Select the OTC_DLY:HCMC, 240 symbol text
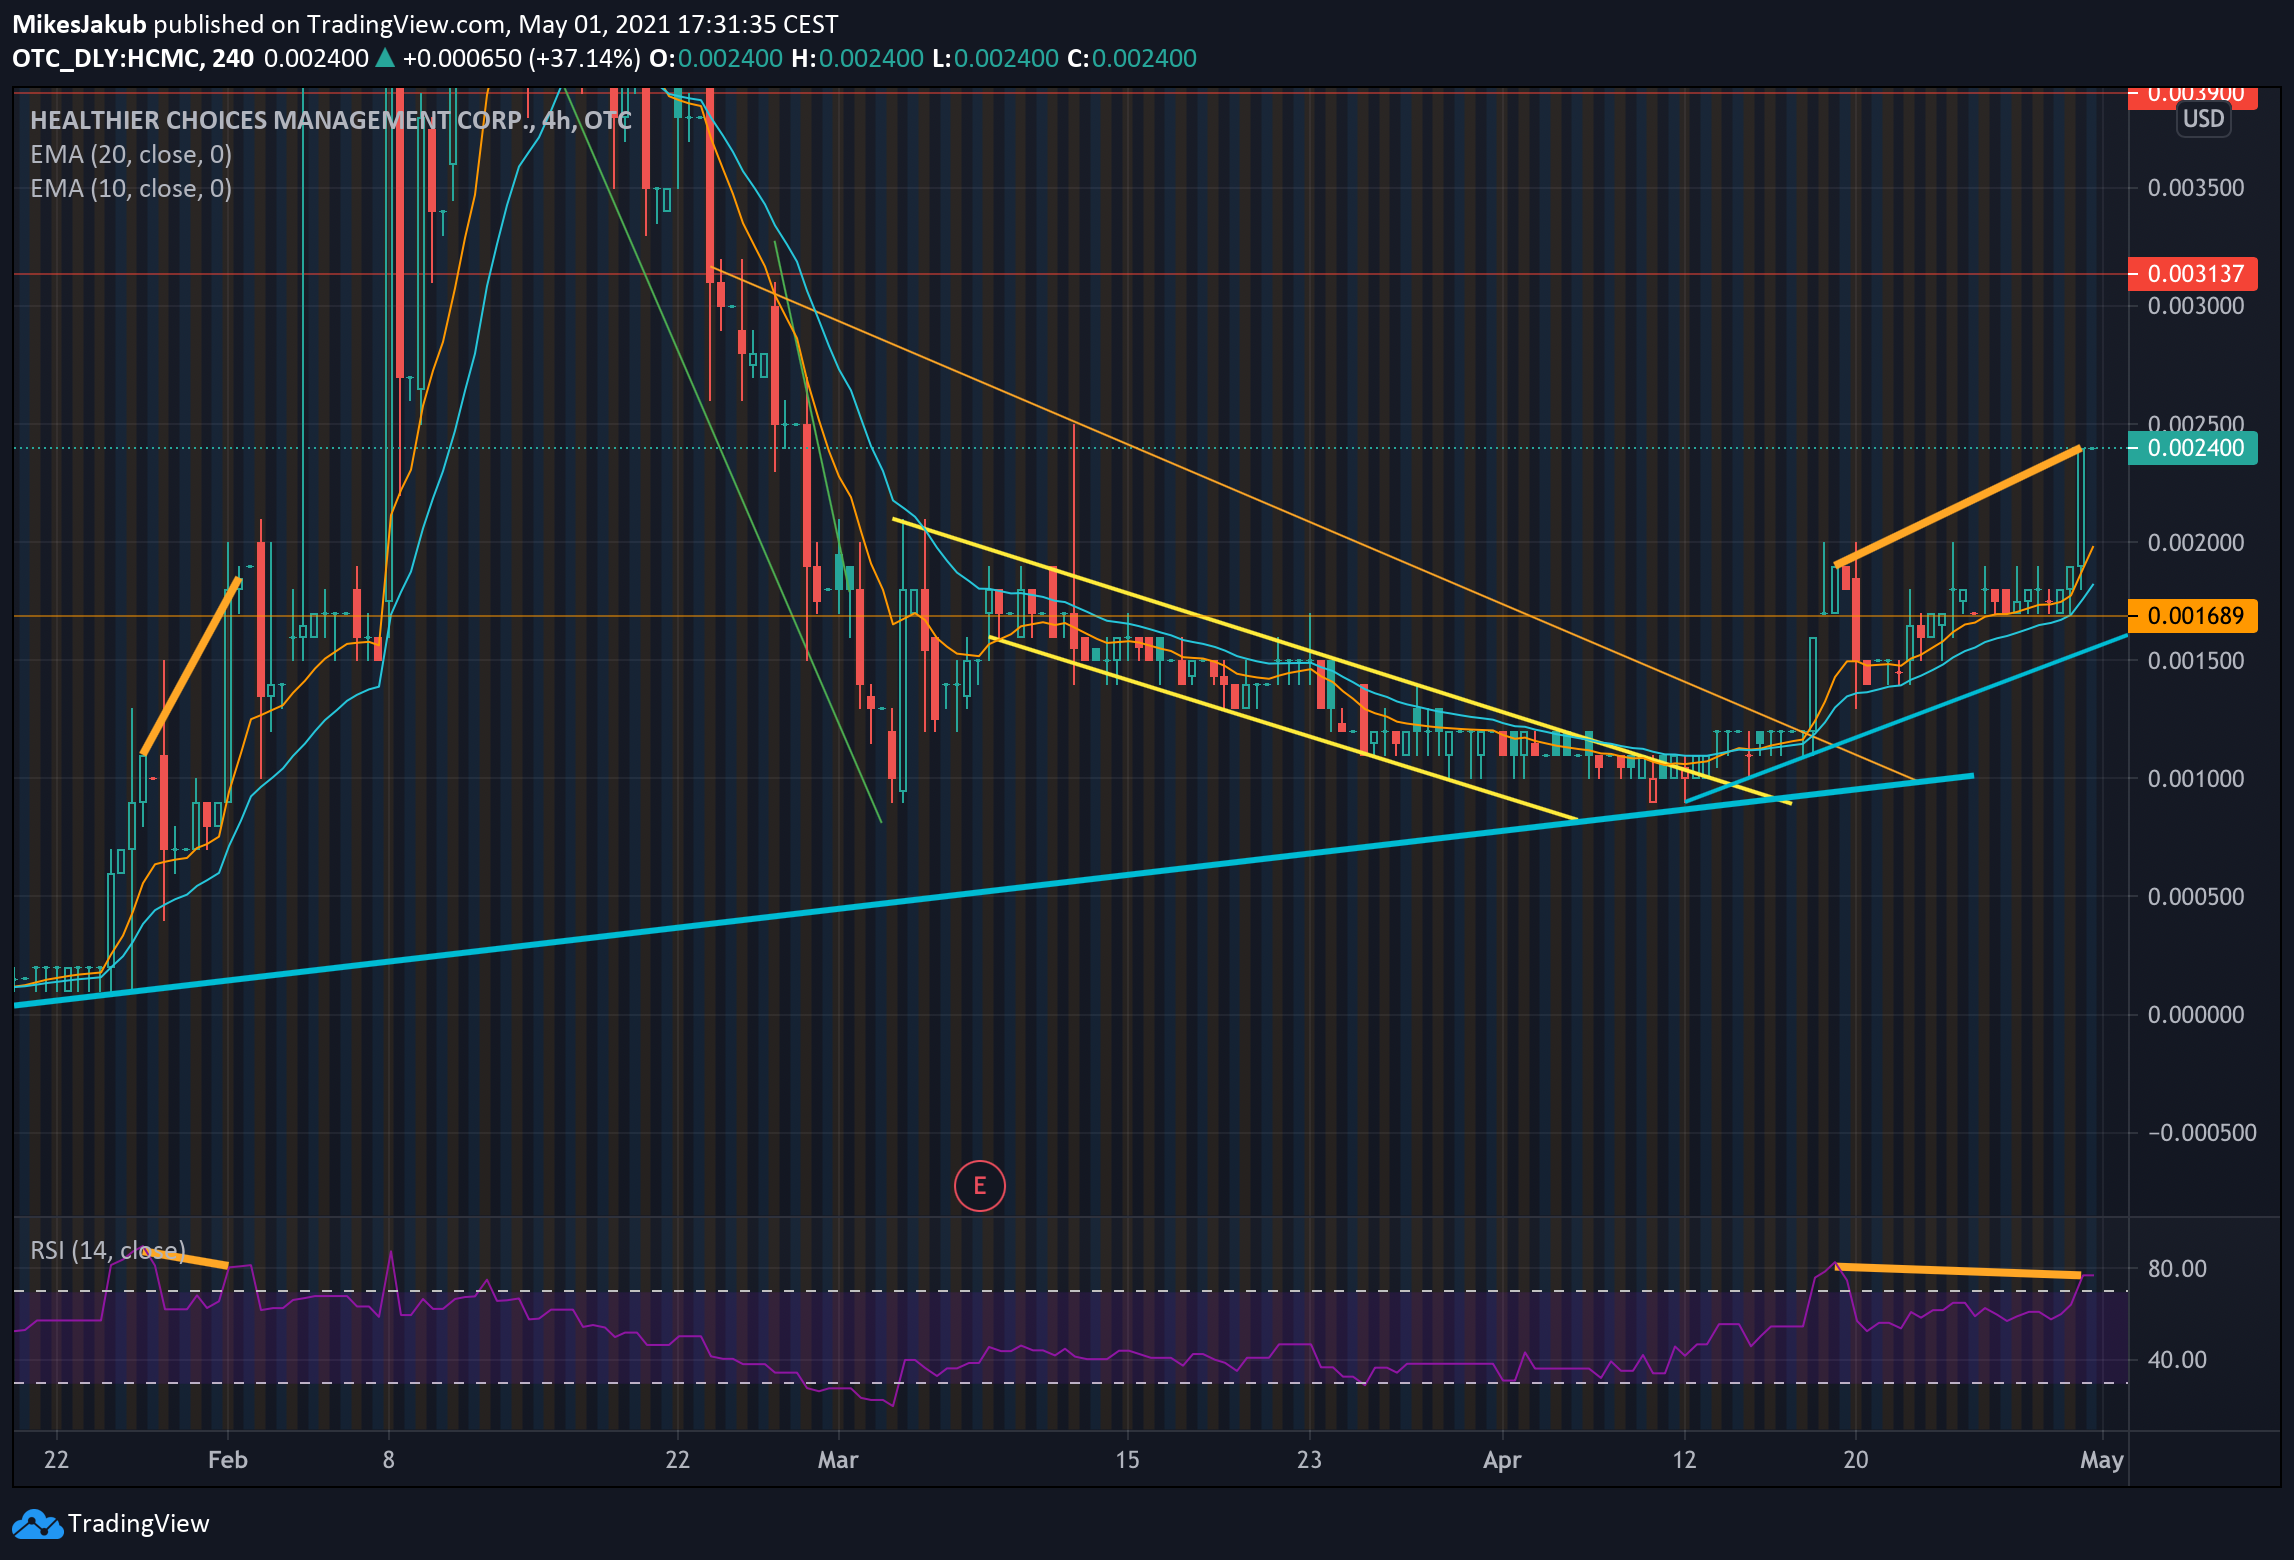Image resolution: width=2294 pixels, height=1560 pixels. tap(133, 58)
